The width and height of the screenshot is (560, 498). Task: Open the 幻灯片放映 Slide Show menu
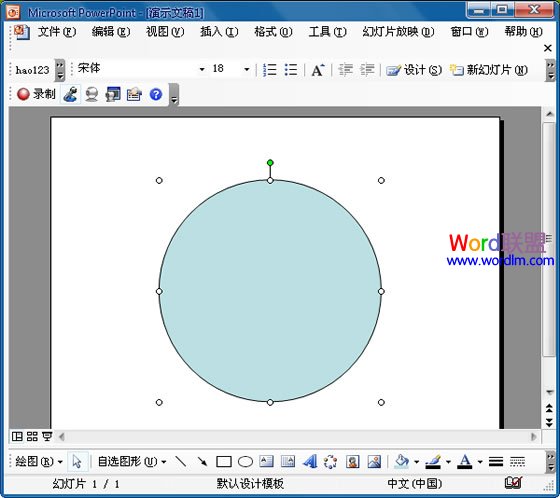point(398,32)
